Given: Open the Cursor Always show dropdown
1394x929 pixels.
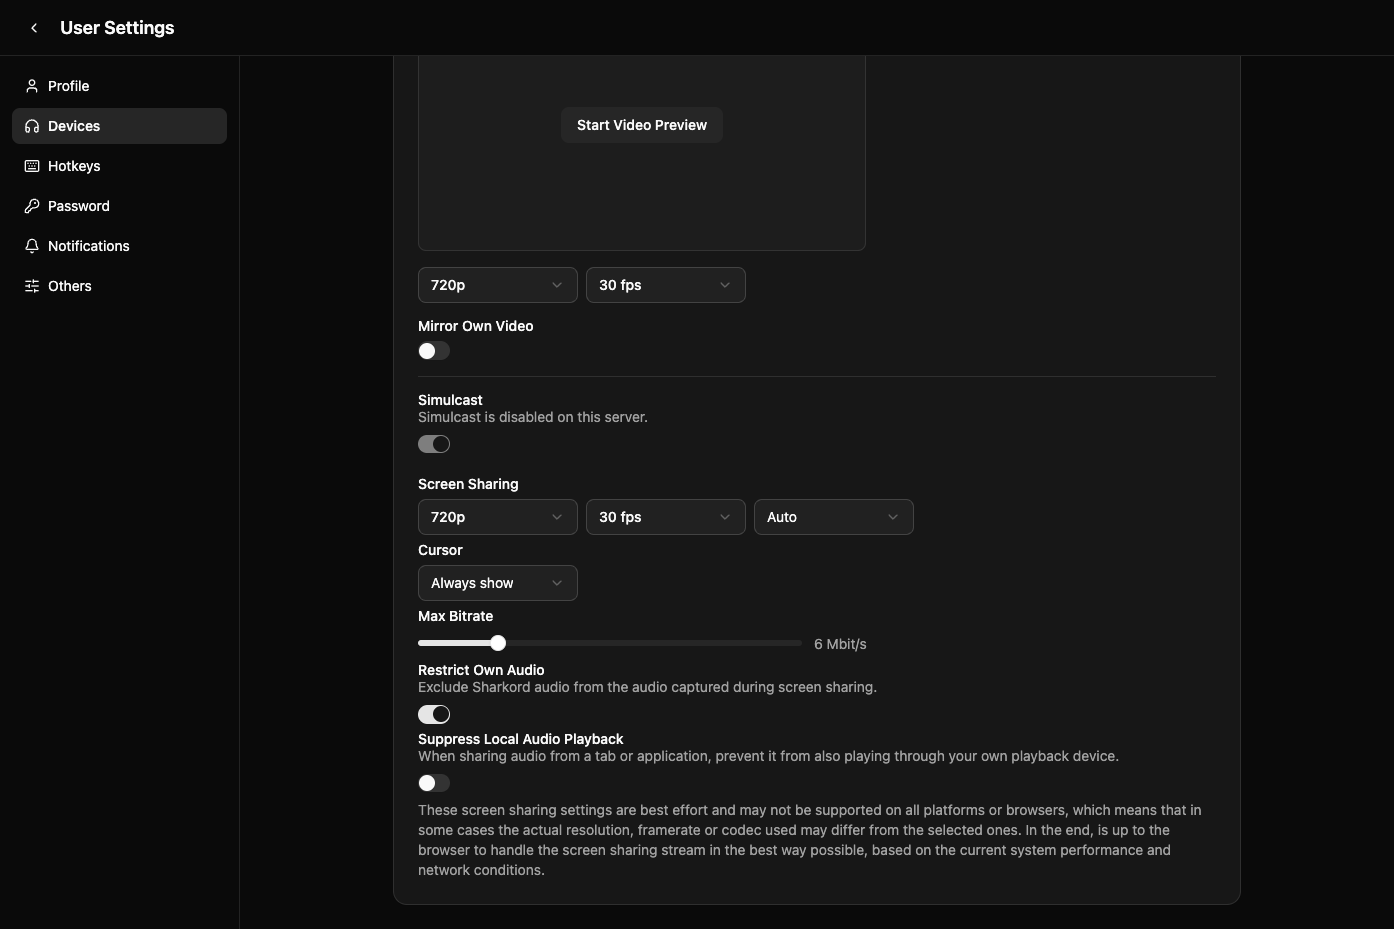Looking at the screenshot, I should 498,583.
